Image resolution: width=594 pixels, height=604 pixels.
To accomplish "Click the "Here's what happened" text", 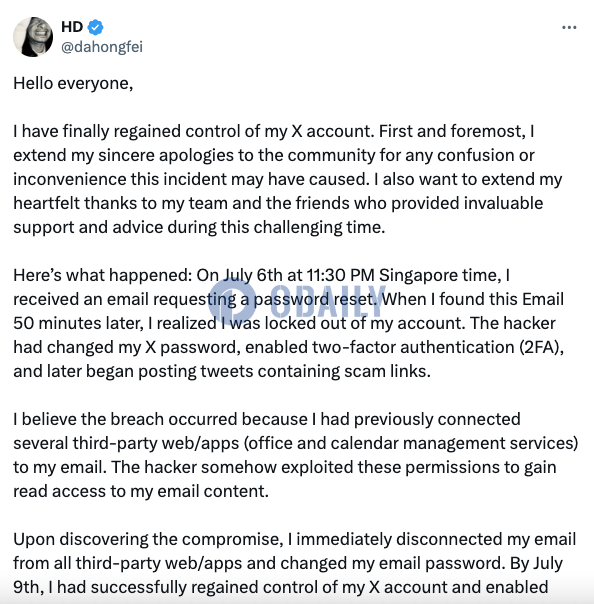I will 102,275.
